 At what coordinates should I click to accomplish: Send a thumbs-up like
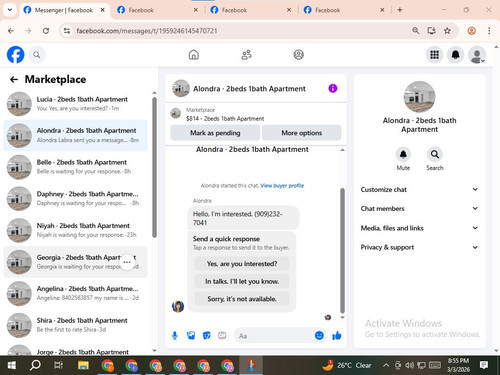pyautogui.click(x=337, y=335)
